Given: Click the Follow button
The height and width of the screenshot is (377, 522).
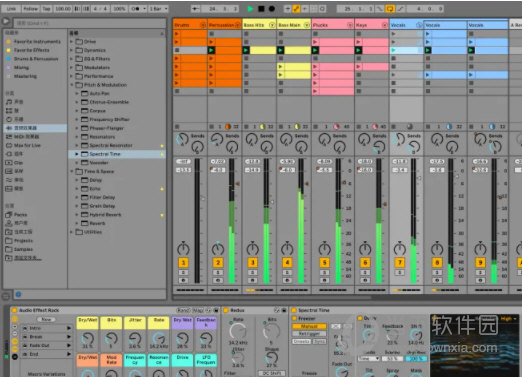Looking at the screenshot, I should (x=30, y=9).
